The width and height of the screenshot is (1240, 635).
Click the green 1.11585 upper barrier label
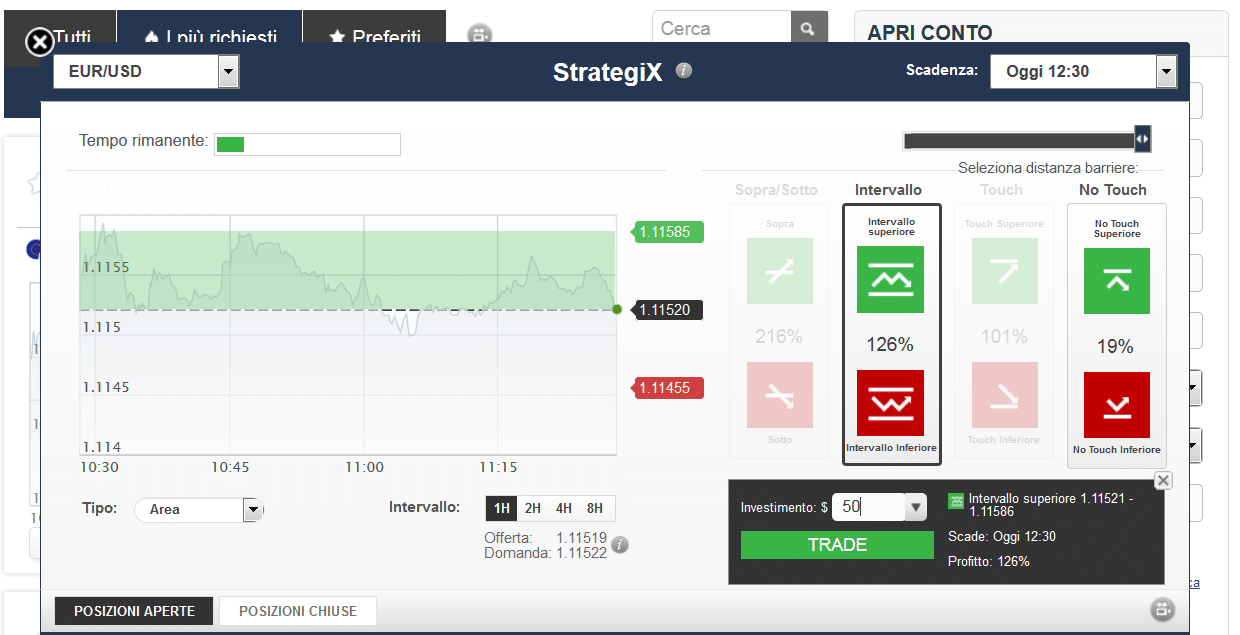coord(667,232)
